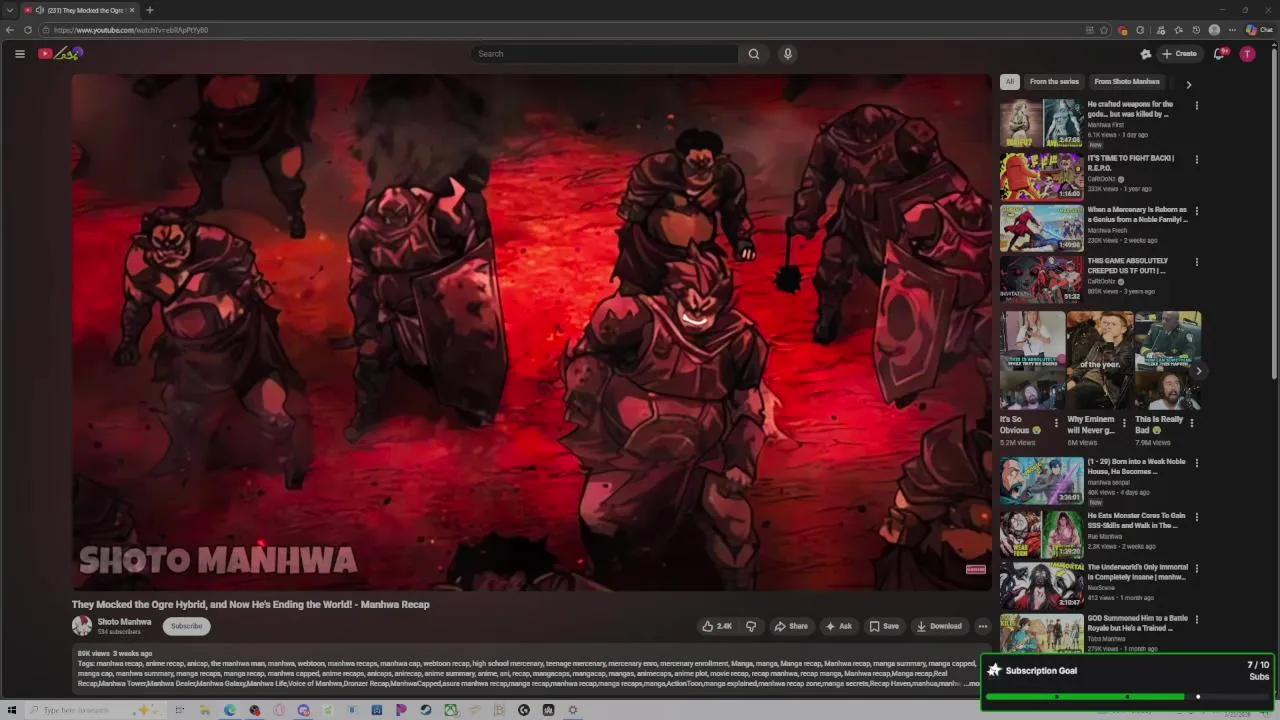
Task: Open more actions ellipsis under video
Action: coord(983,626)
